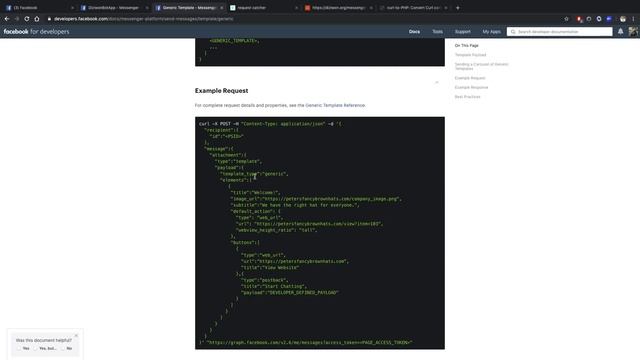
Task: Click the browser profile avatar icon
Action: point(623,19)
